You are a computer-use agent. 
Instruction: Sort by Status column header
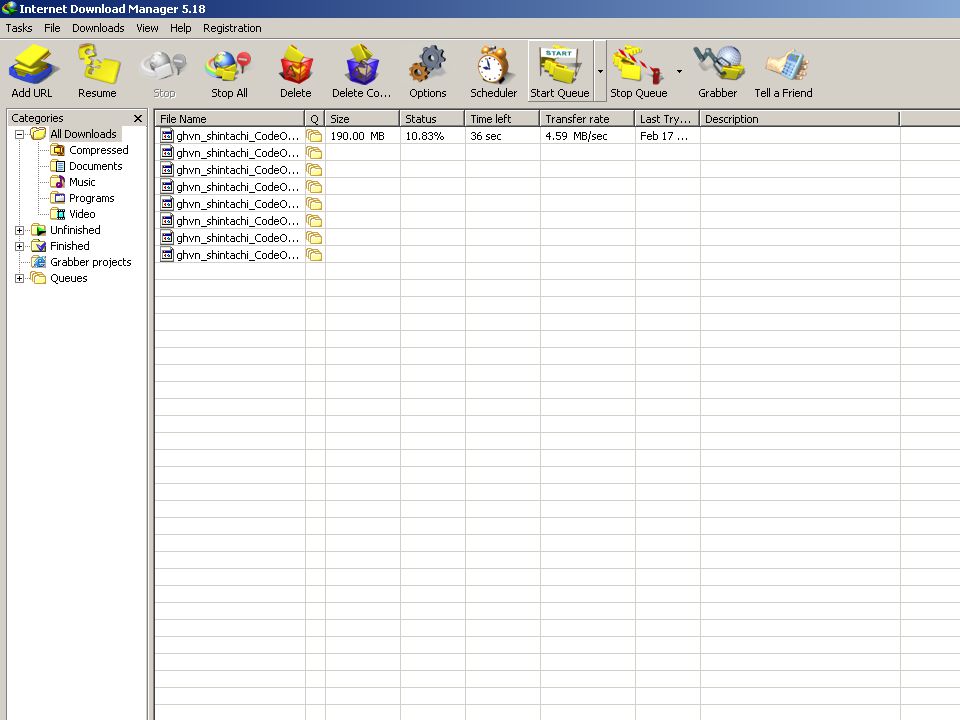(432, 119)
